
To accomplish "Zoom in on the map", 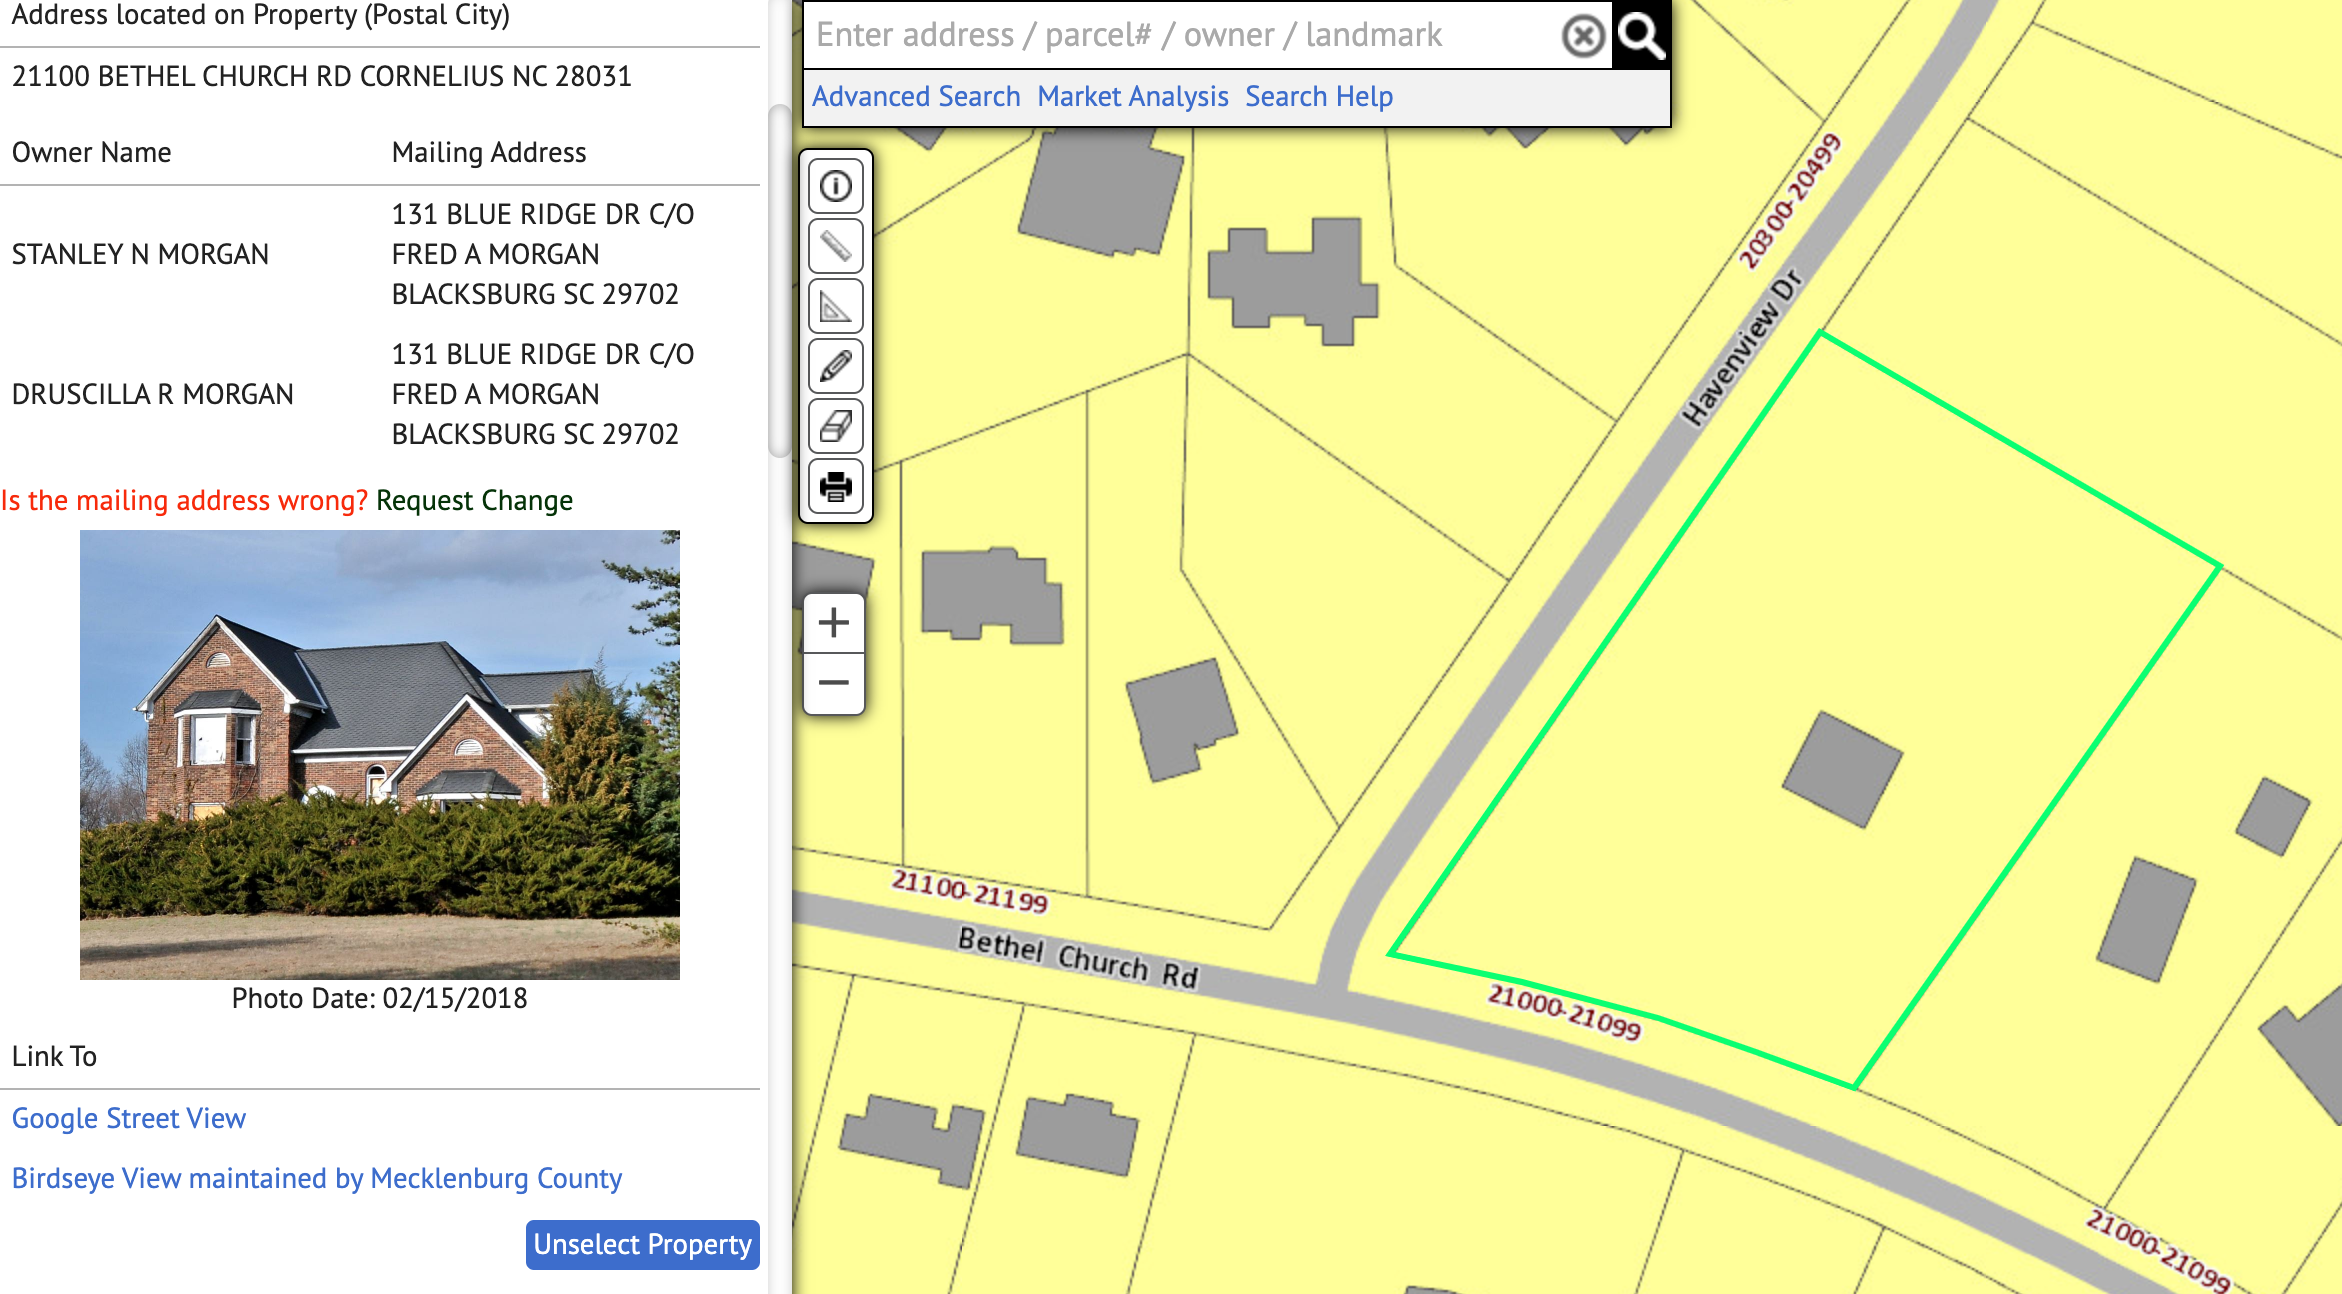I will pyautogui.click(x=834, y=623).
